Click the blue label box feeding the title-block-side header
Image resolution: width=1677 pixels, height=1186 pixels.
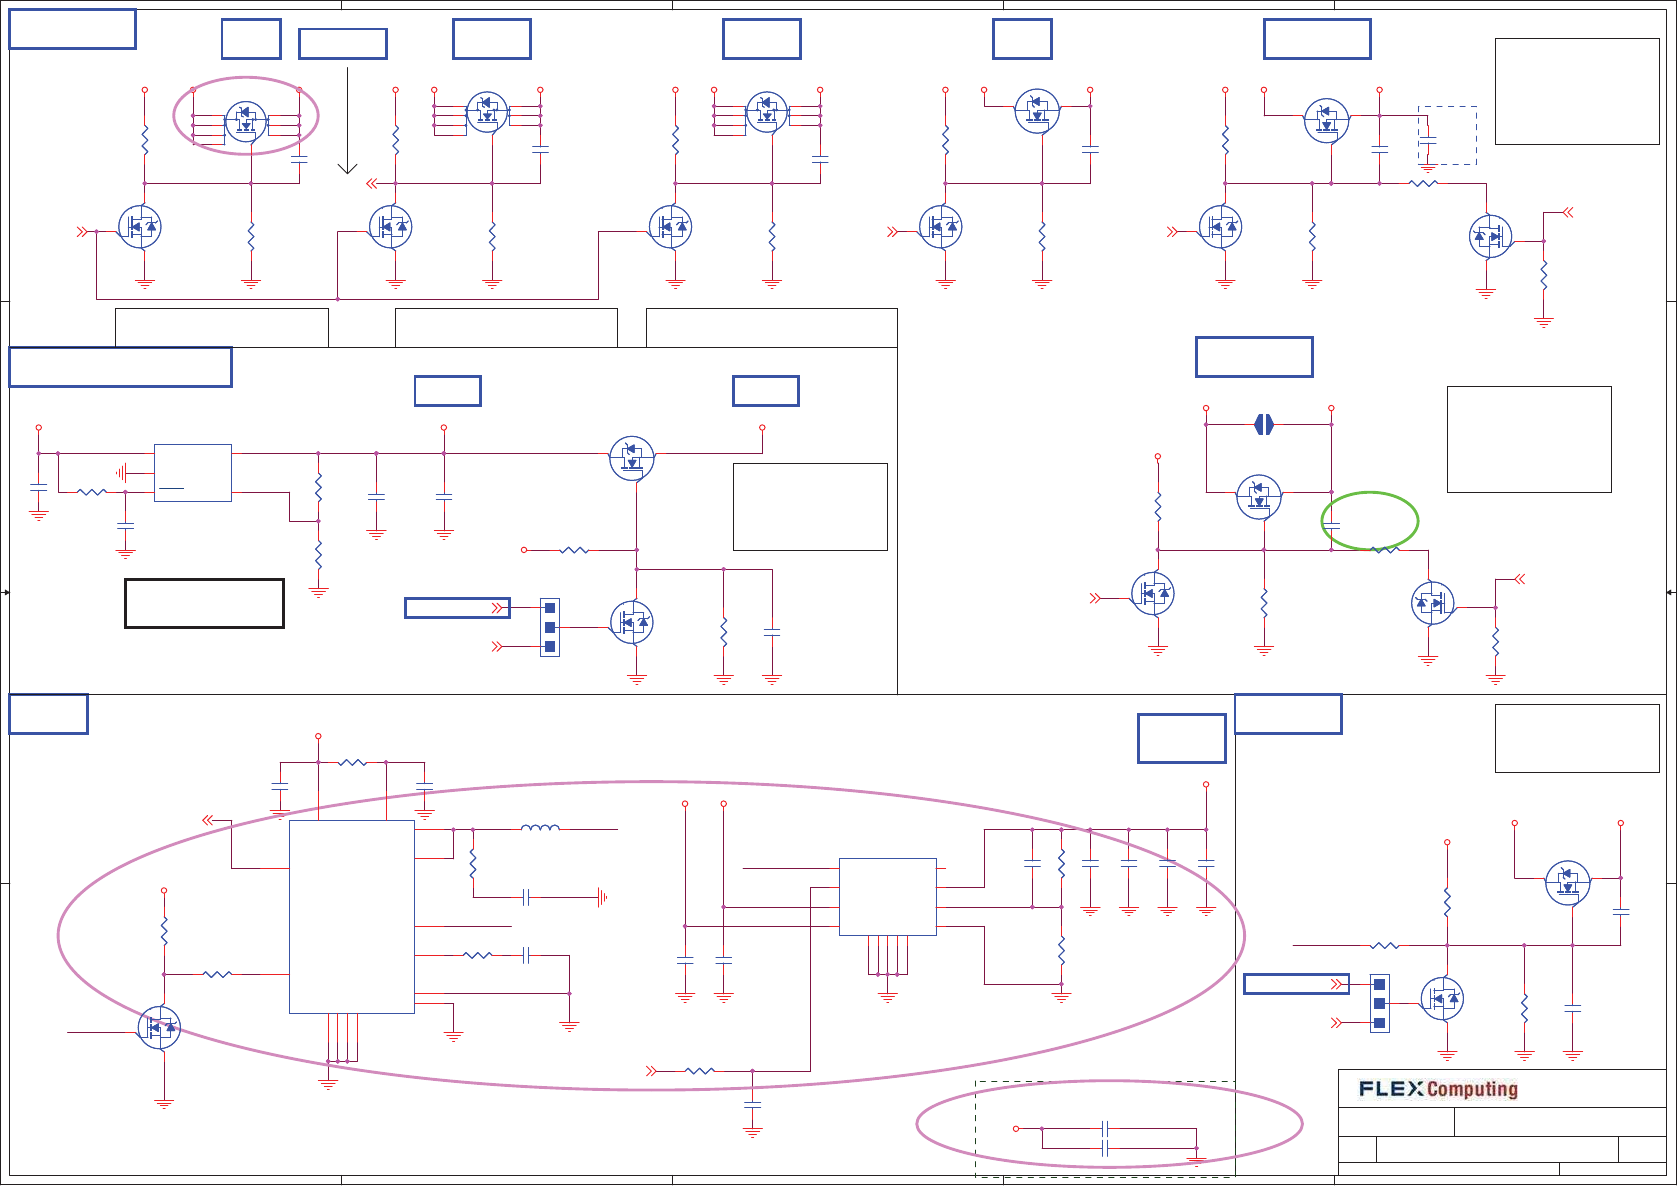(x=1296, y=984)
